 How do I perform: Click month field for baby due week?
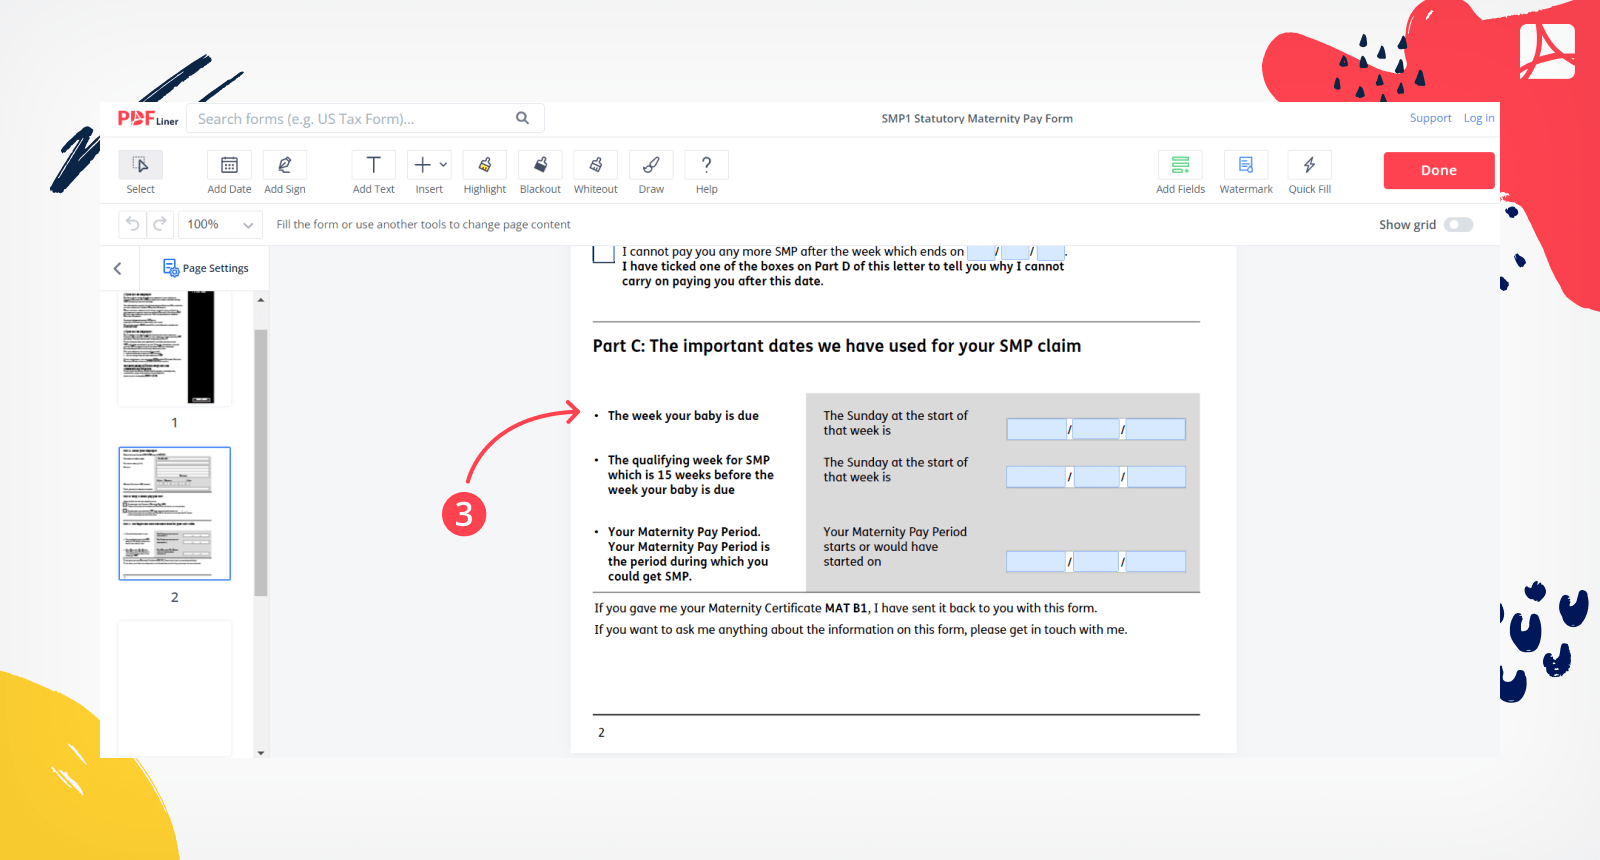click(x=1096, y=429)
